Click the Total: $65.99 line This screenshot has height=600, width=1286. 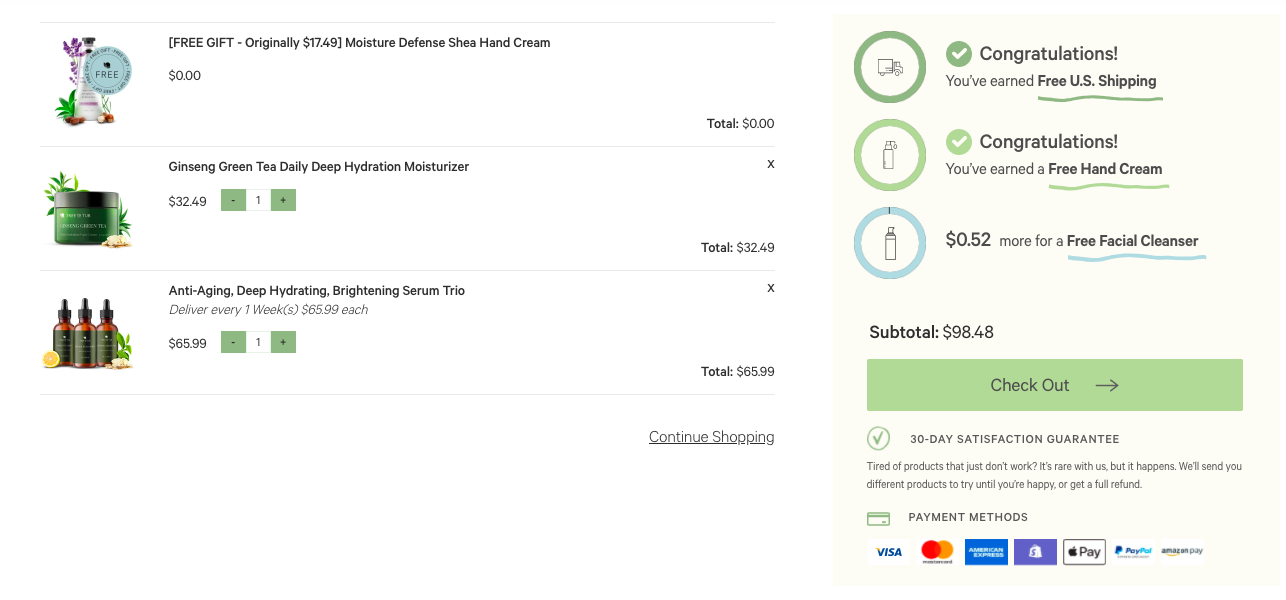[x=738, y=372]
